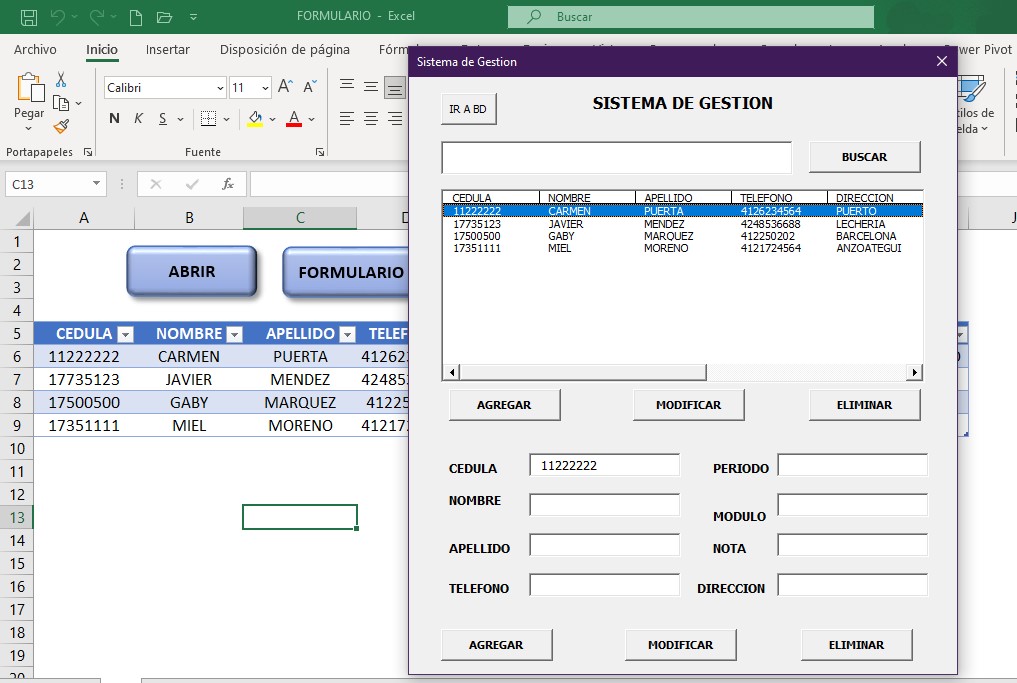Open the font size dropdown showing 11
The height and width of the screenshot is (683, 1017).
pyautogui.click(x=265, y=88)
